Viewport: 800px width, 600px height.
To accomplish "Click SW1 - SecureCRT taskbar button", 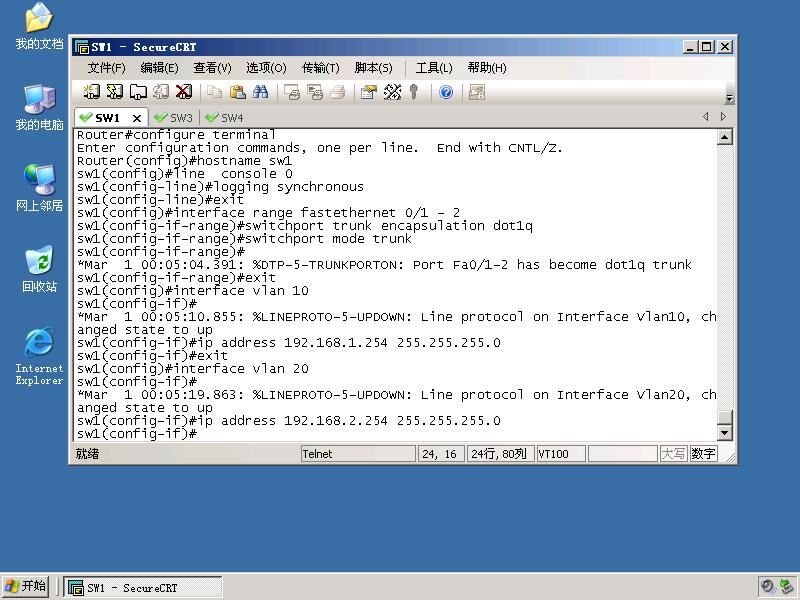I will point(143,588).
